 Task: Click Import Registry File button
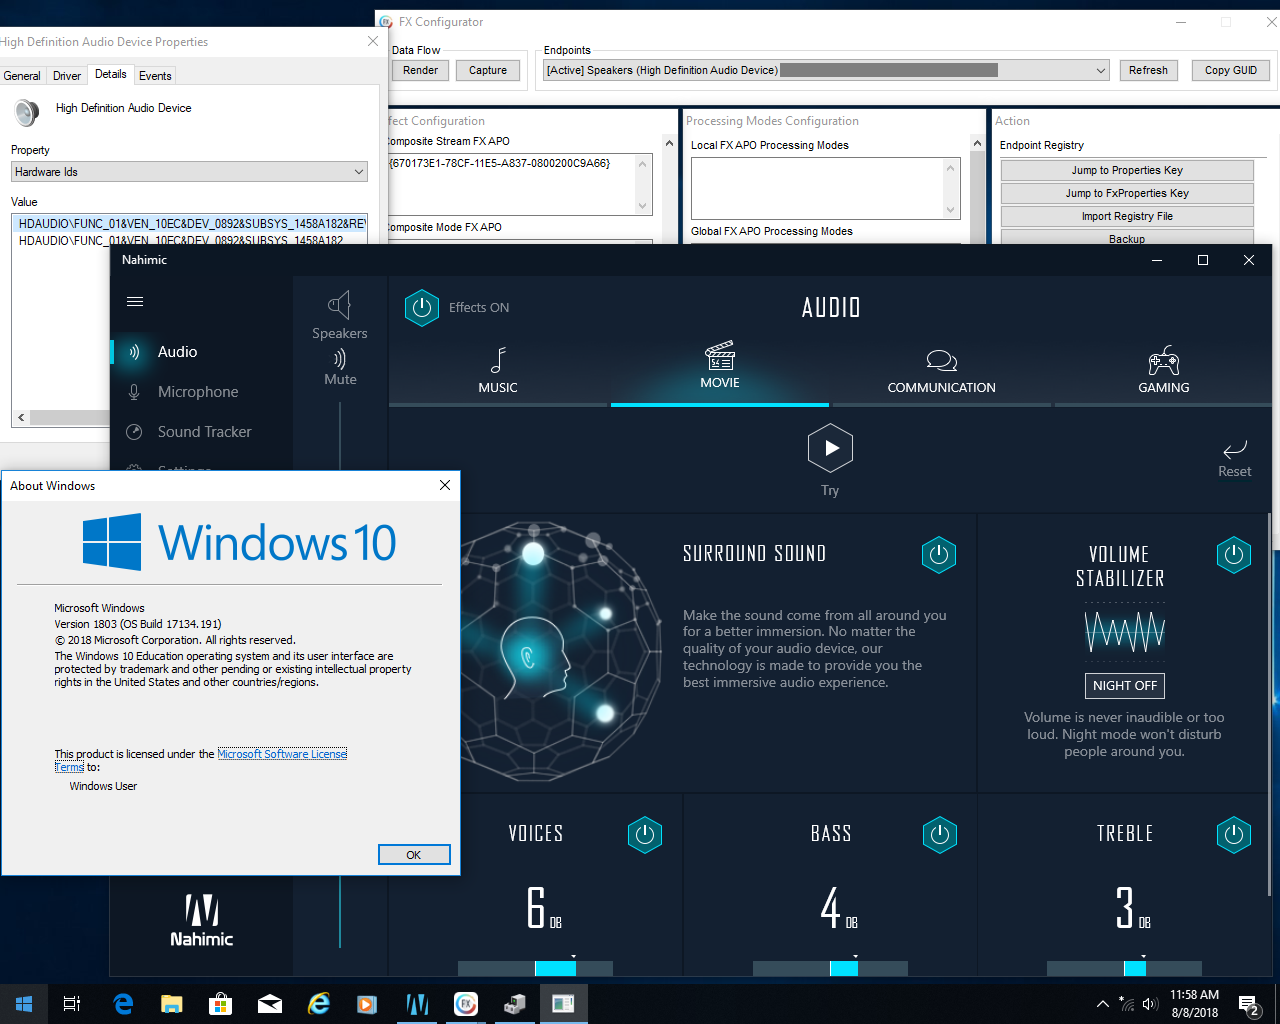[1127, 216]
